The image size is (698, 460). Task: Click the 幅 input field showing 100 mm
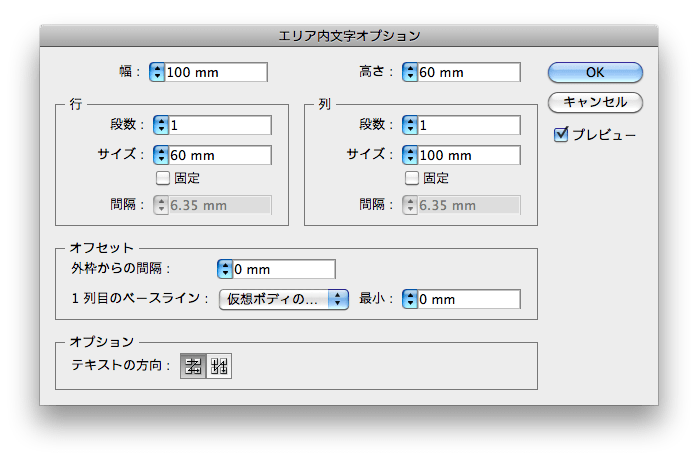tap(216, 72)
